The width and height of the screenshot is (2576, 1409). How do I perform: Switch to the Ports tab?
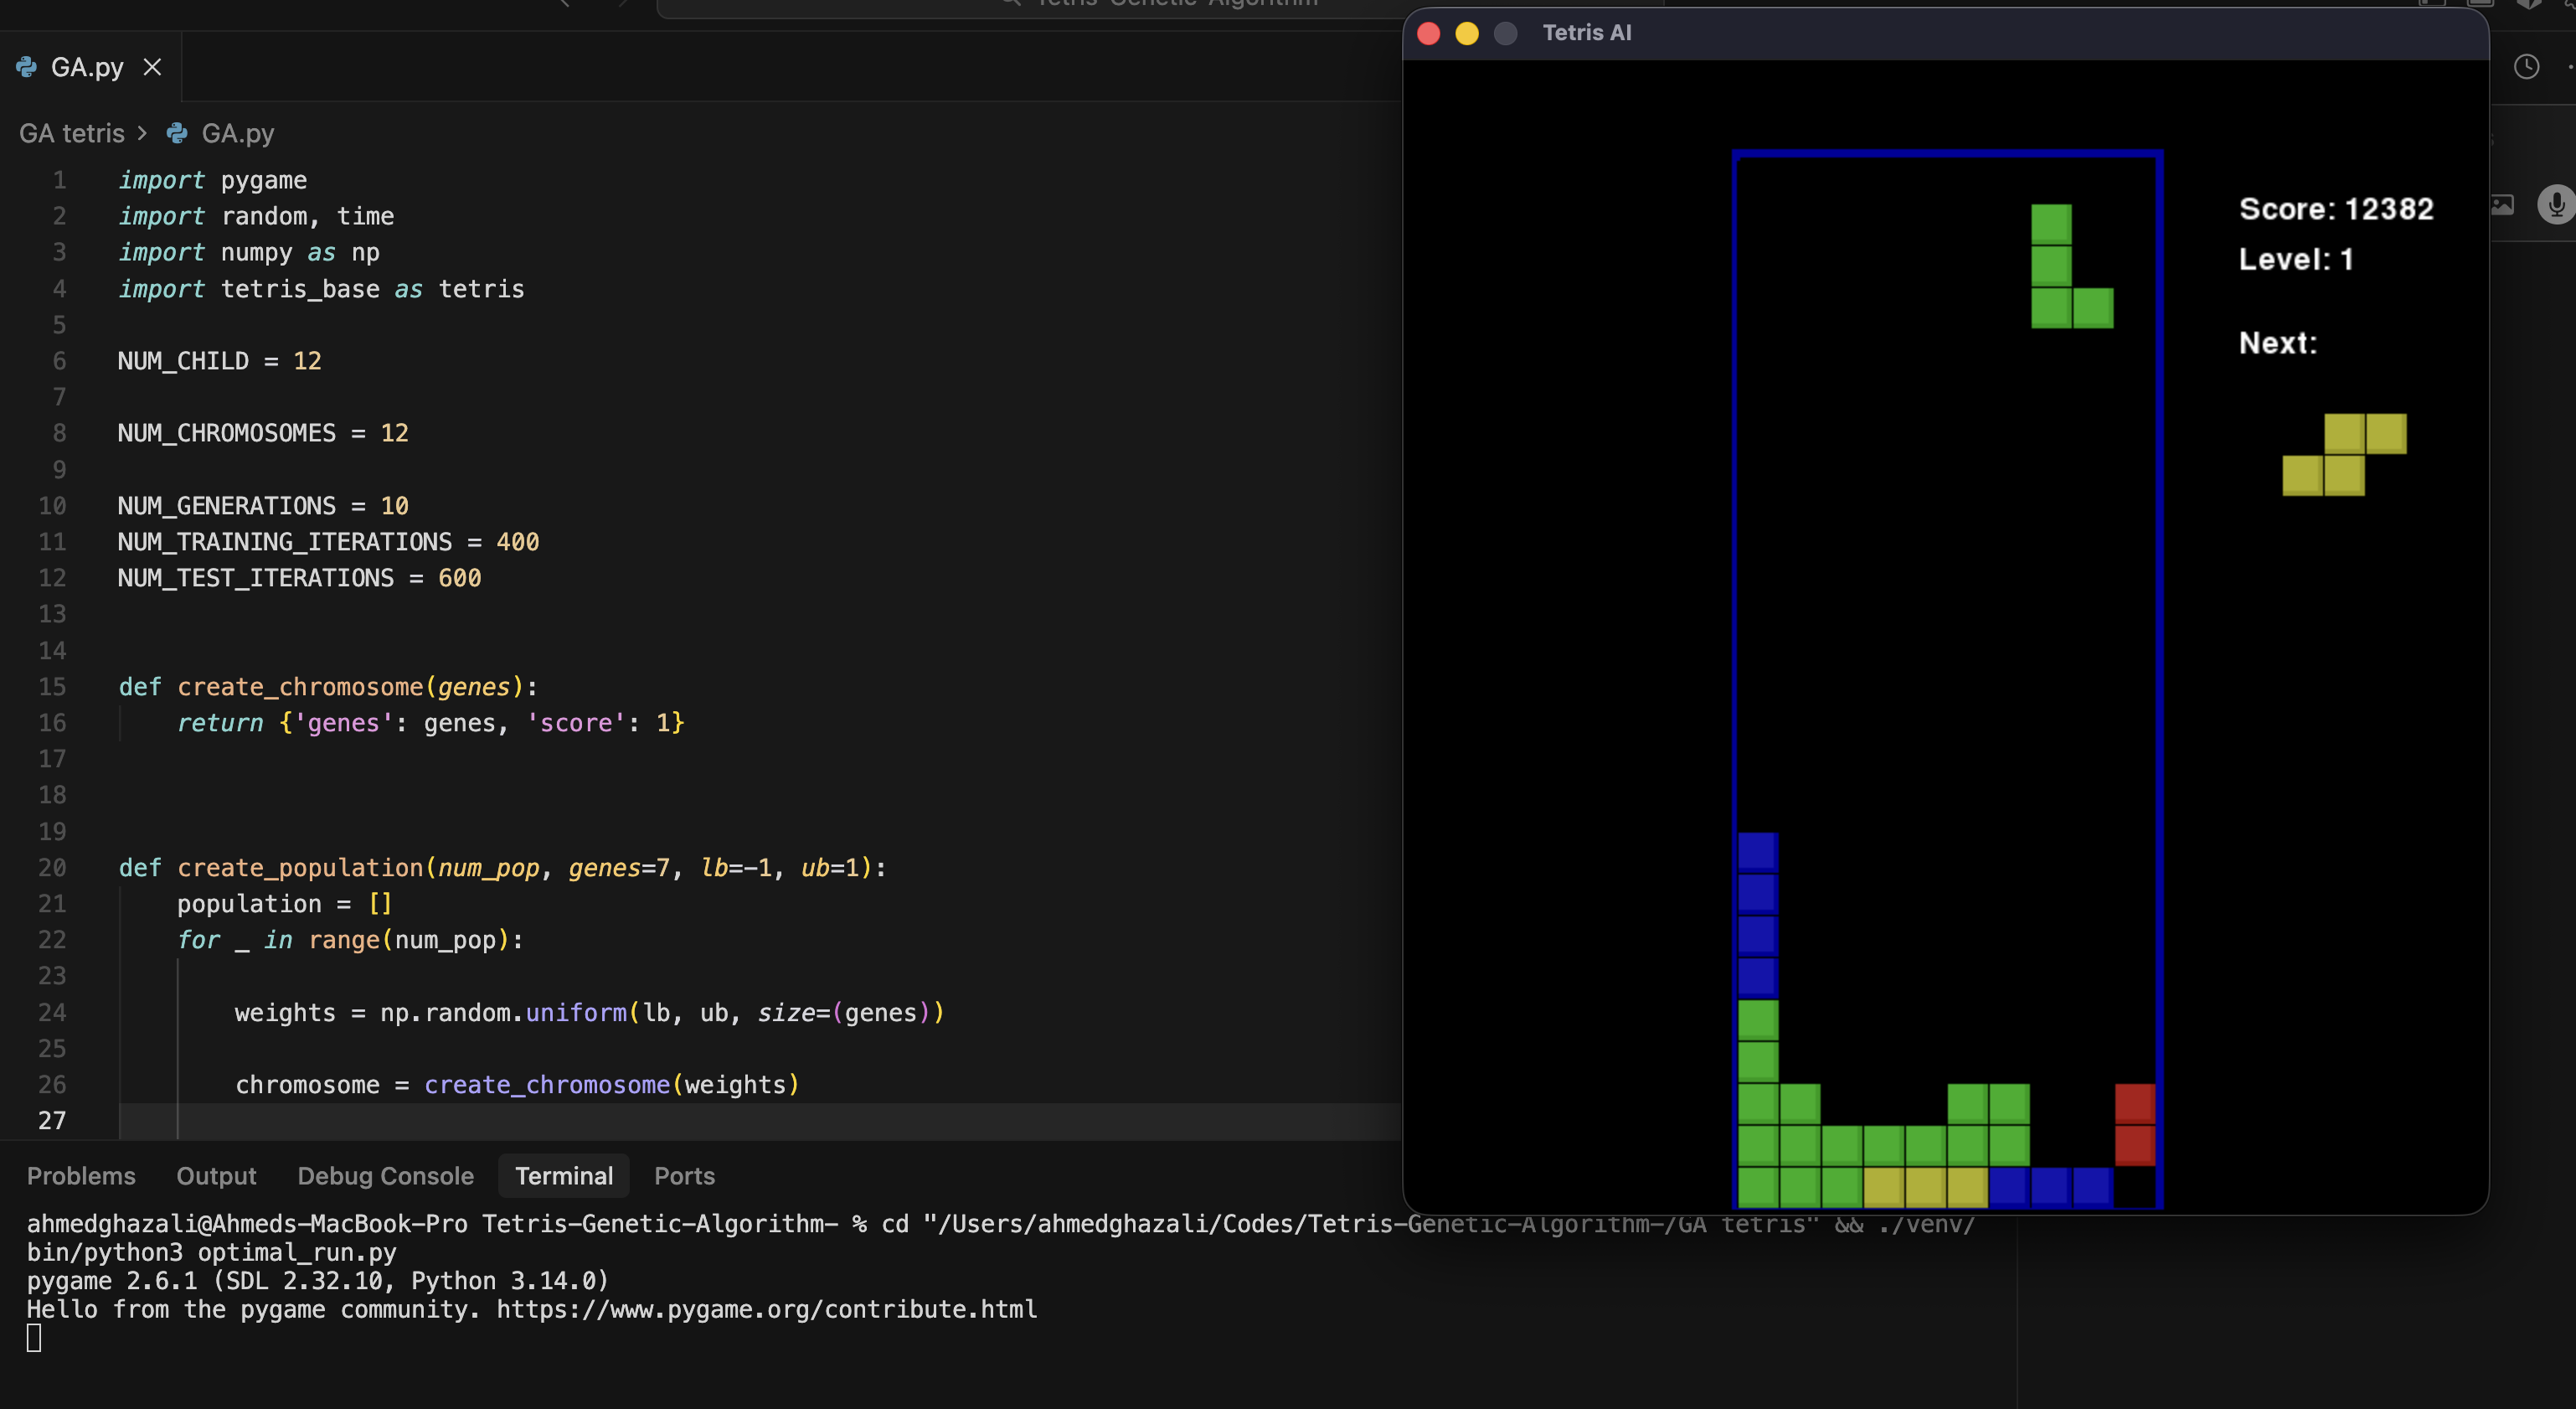pos(684,1176)
